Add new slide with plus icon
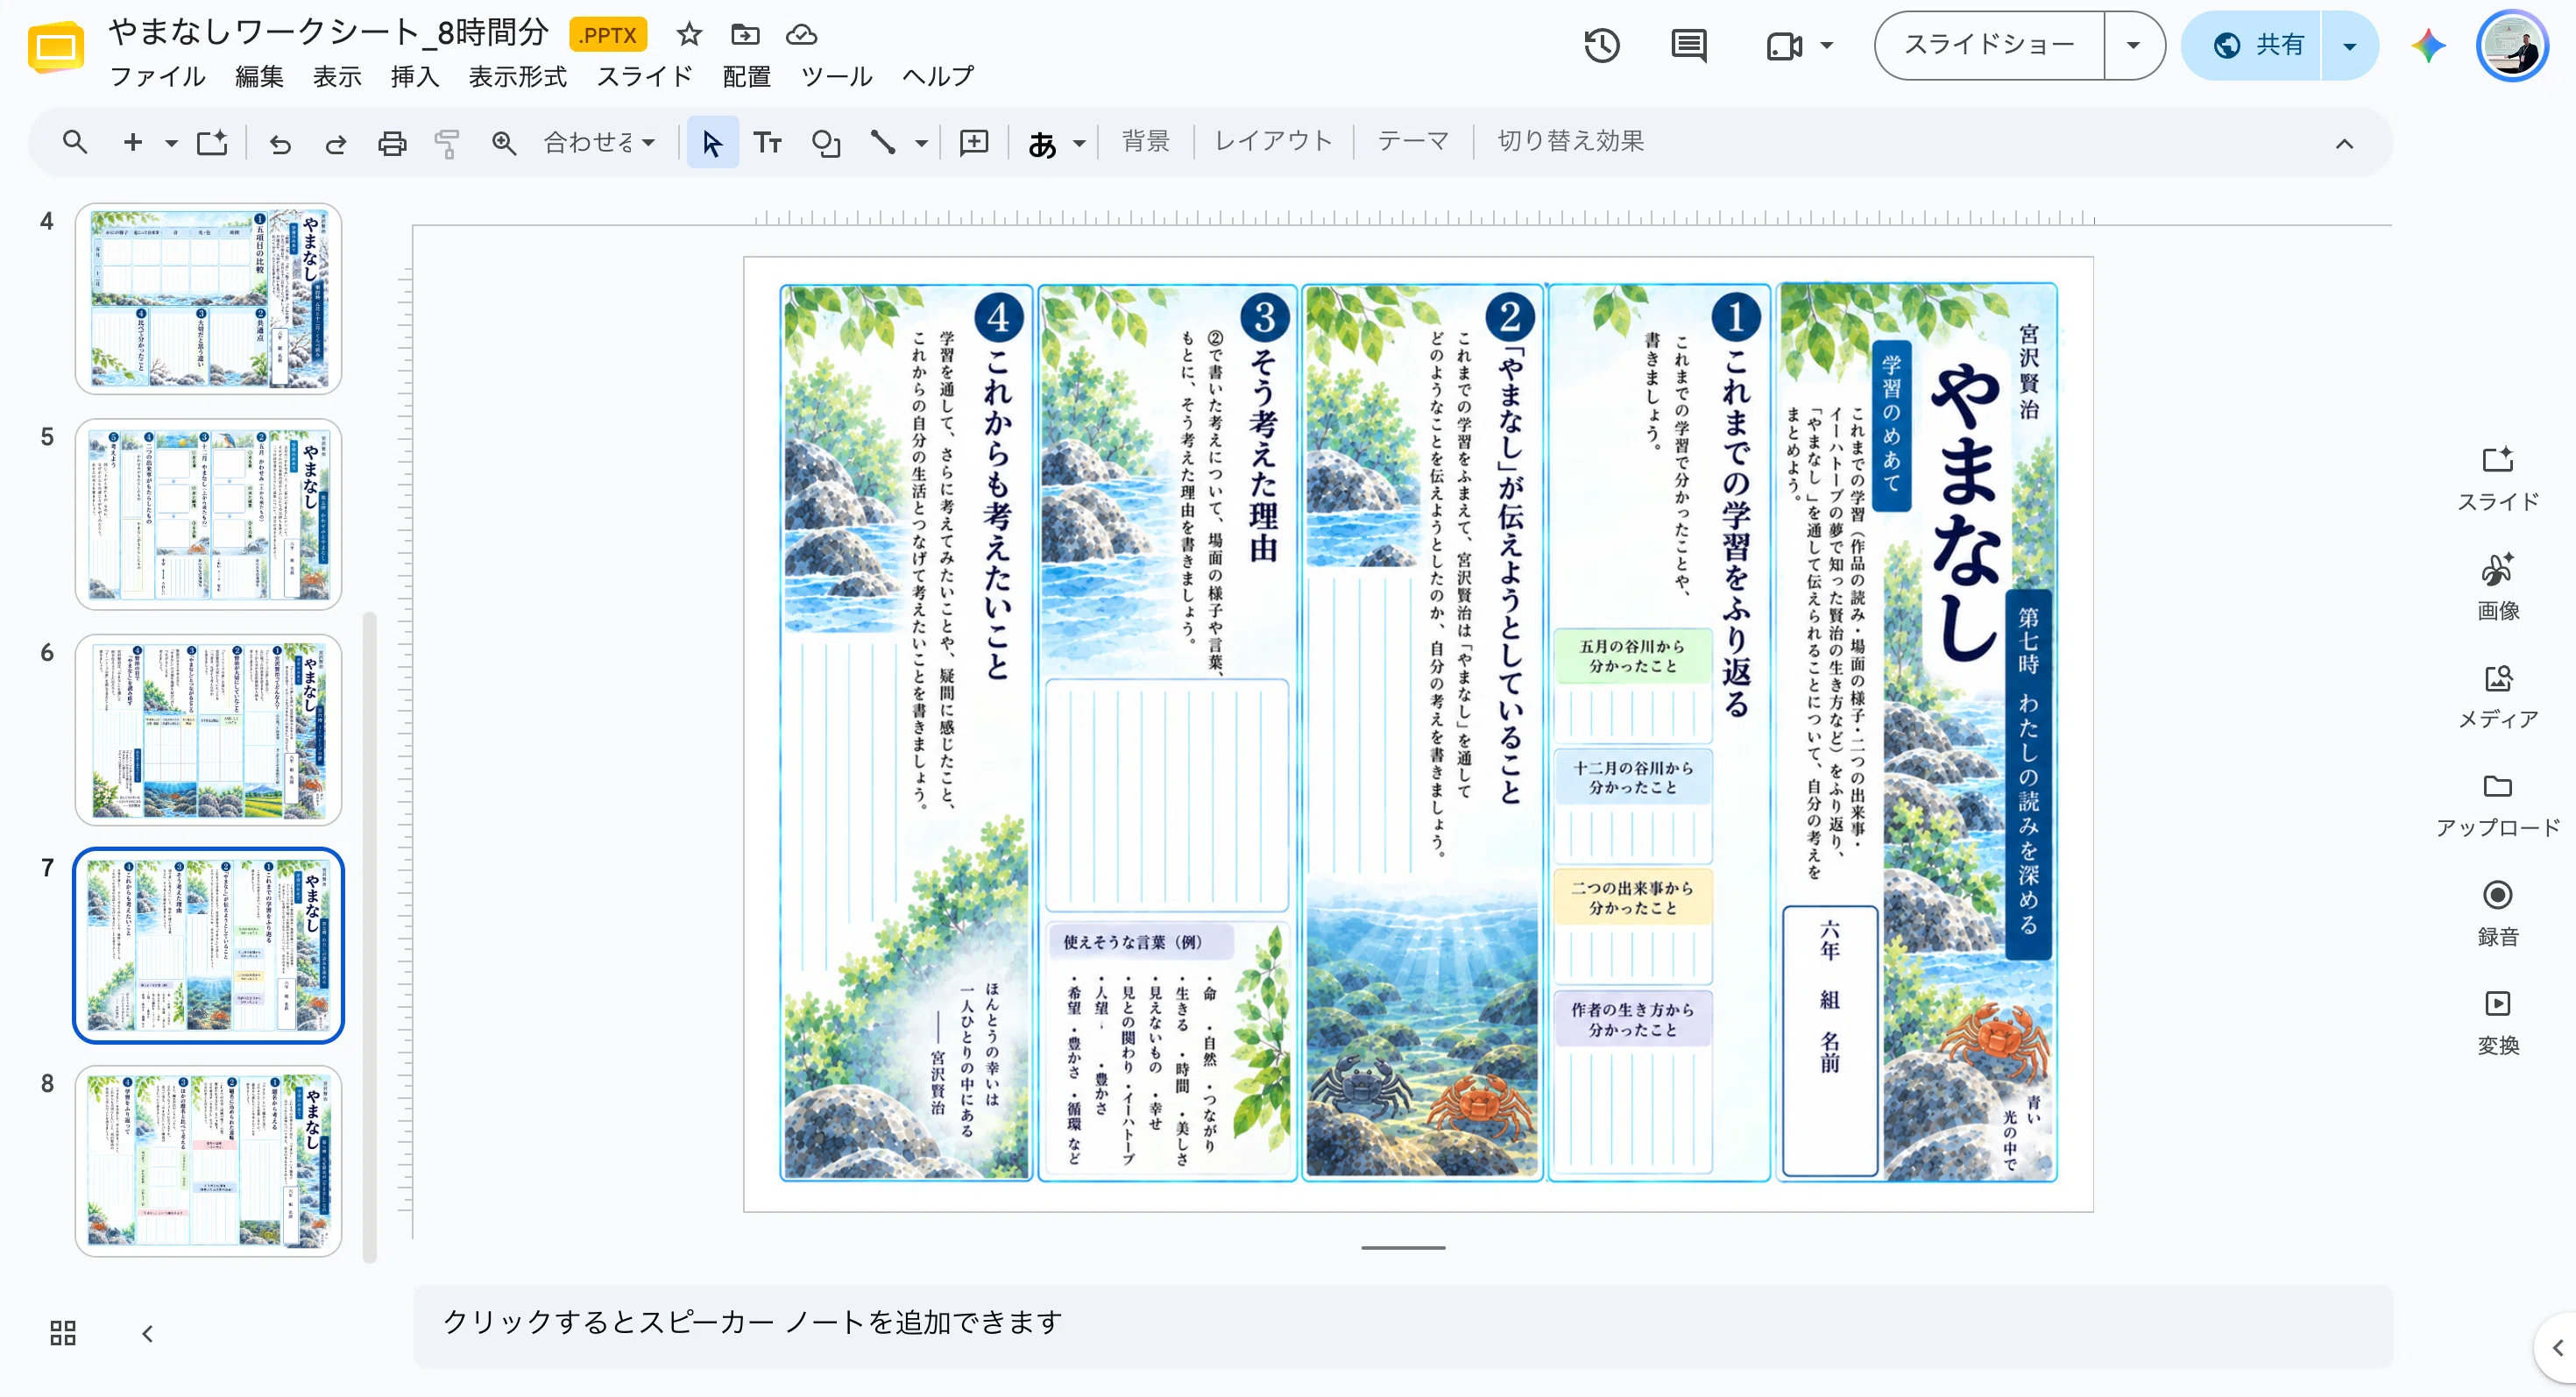Viewport: 2576px width, 1397px height. [133, 142]
